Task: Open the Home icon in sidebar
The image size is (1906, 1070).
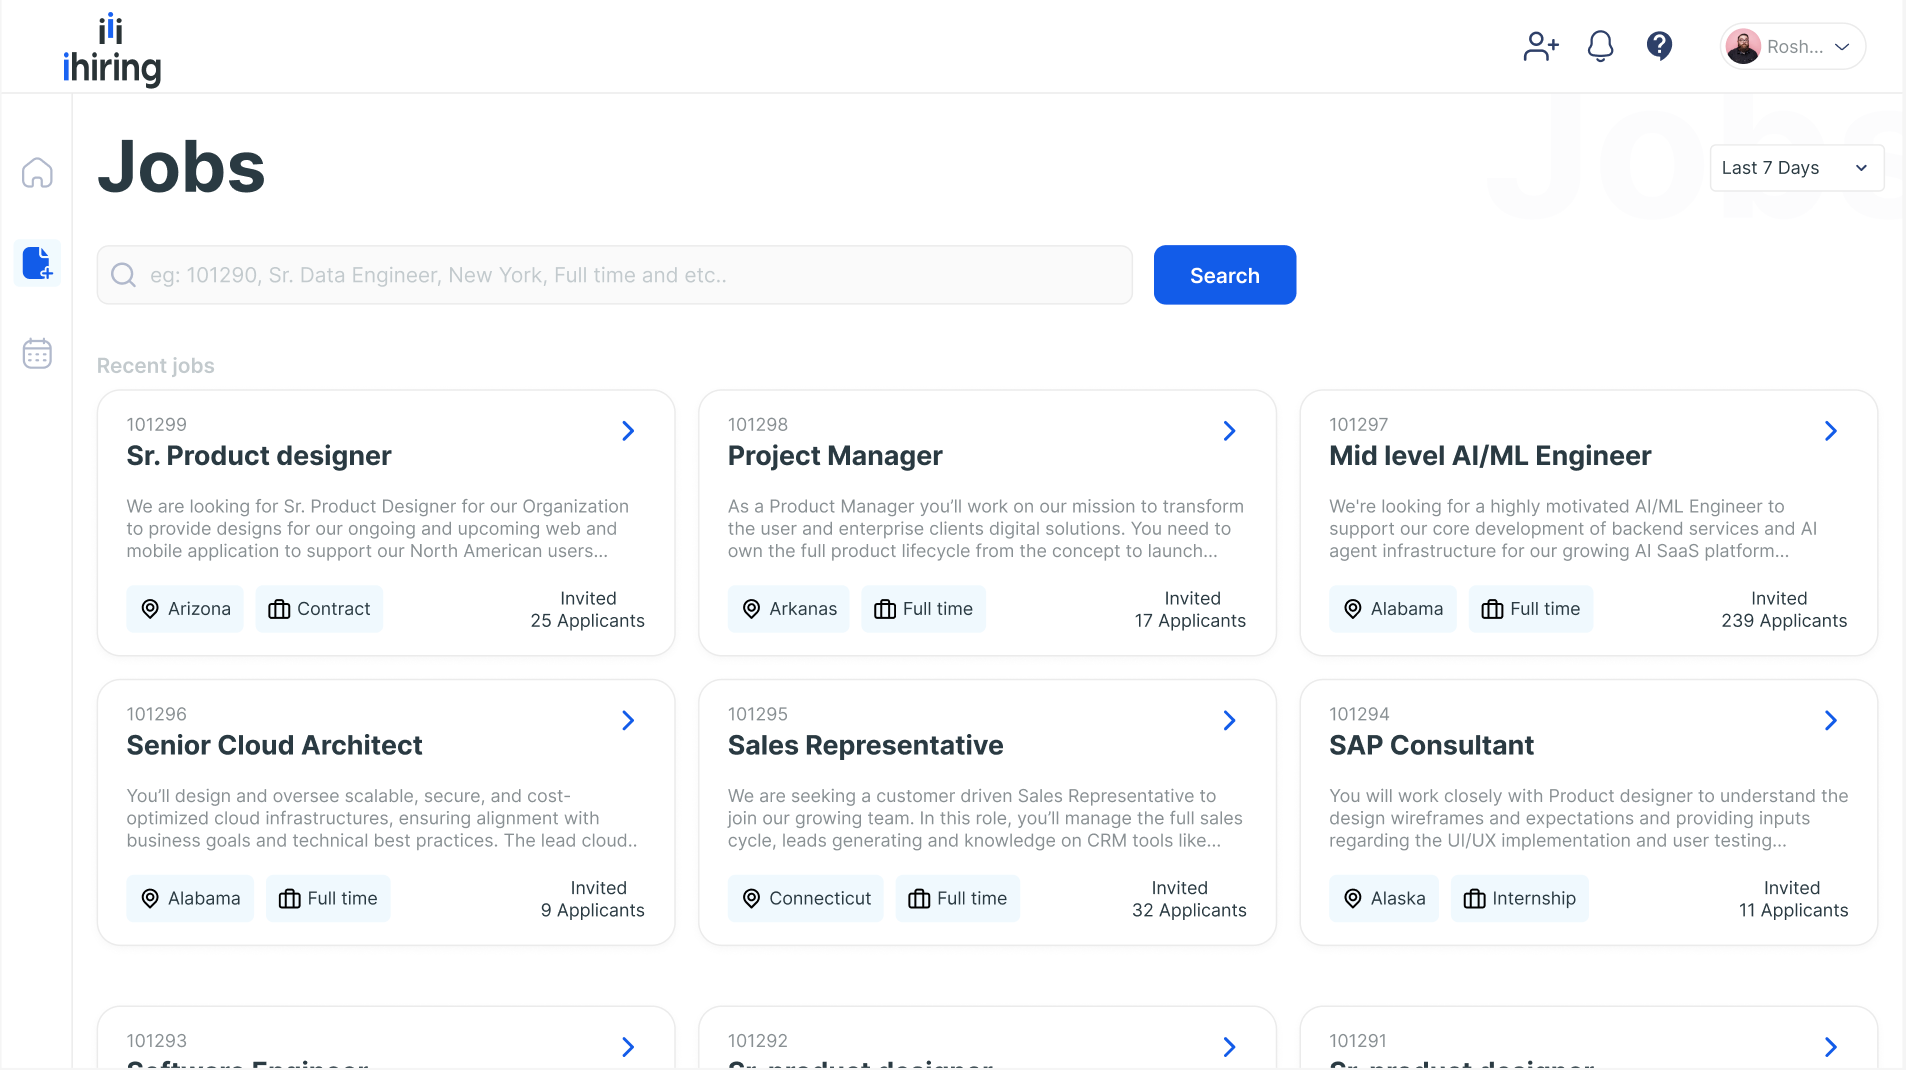Action: tap(37, 173)
